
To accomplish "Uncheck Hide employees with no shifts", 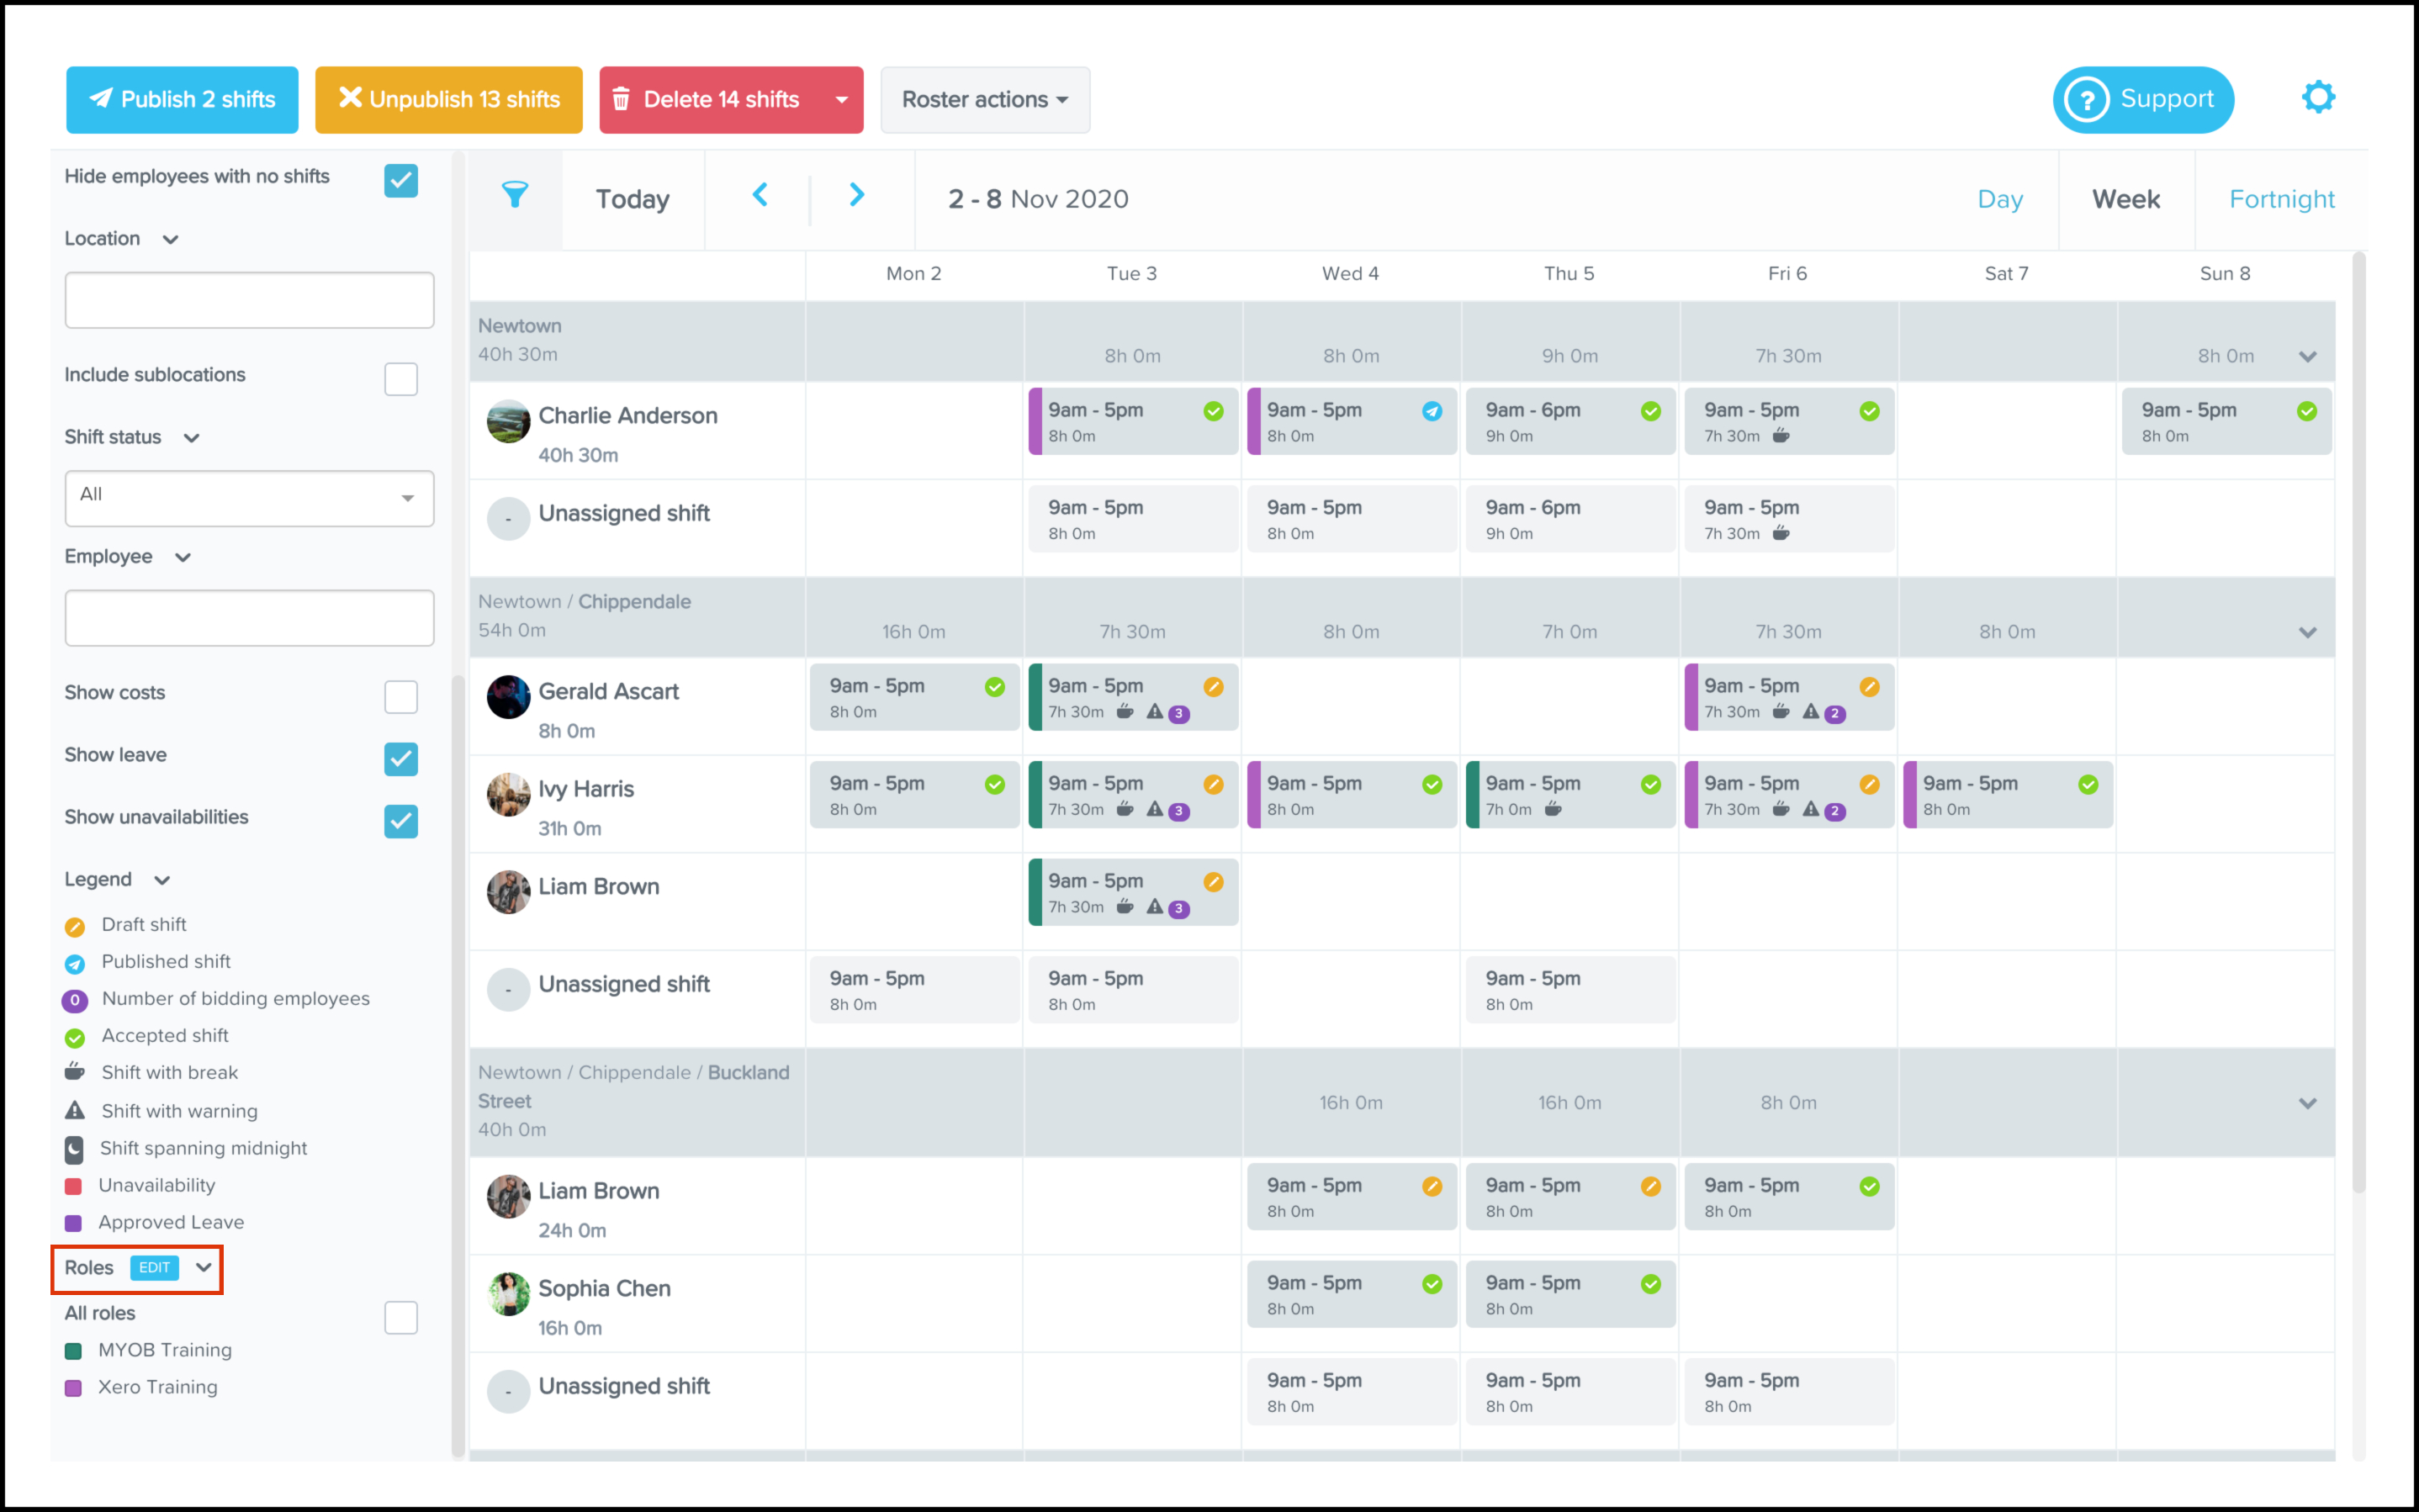I will click(401, 181).
